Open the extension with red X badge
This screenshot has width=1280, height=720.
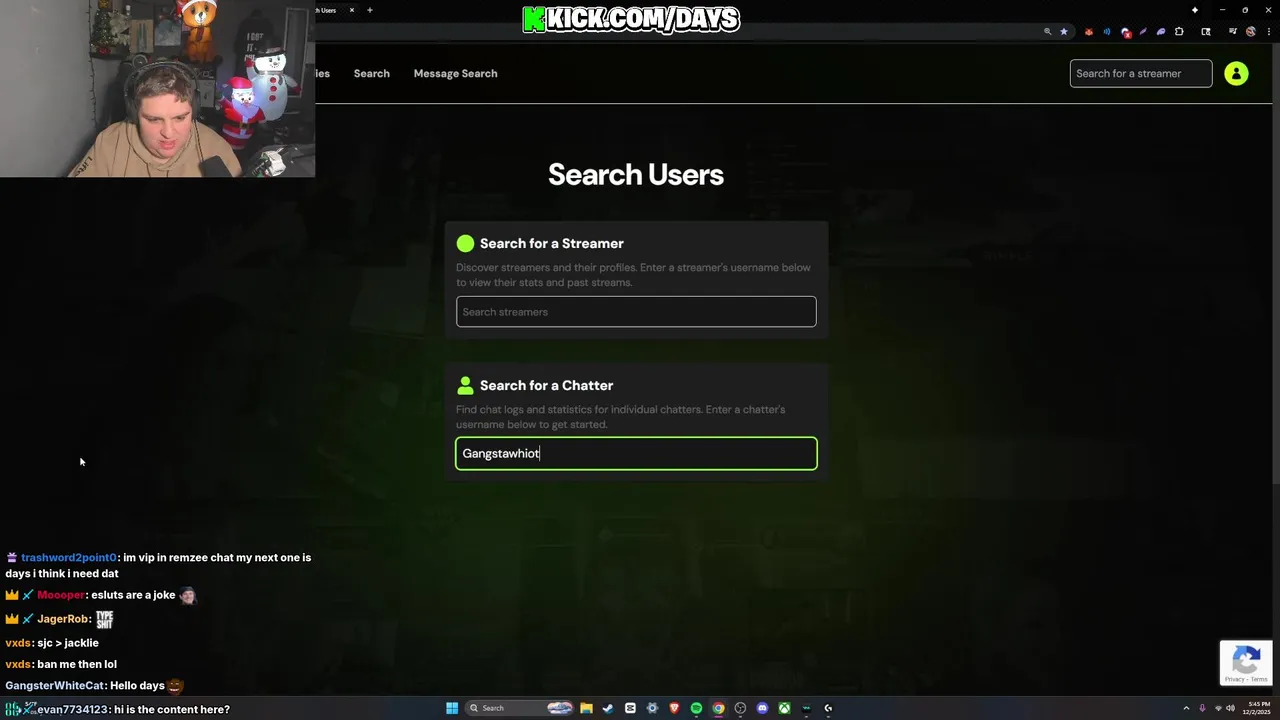coord(1126,32)
